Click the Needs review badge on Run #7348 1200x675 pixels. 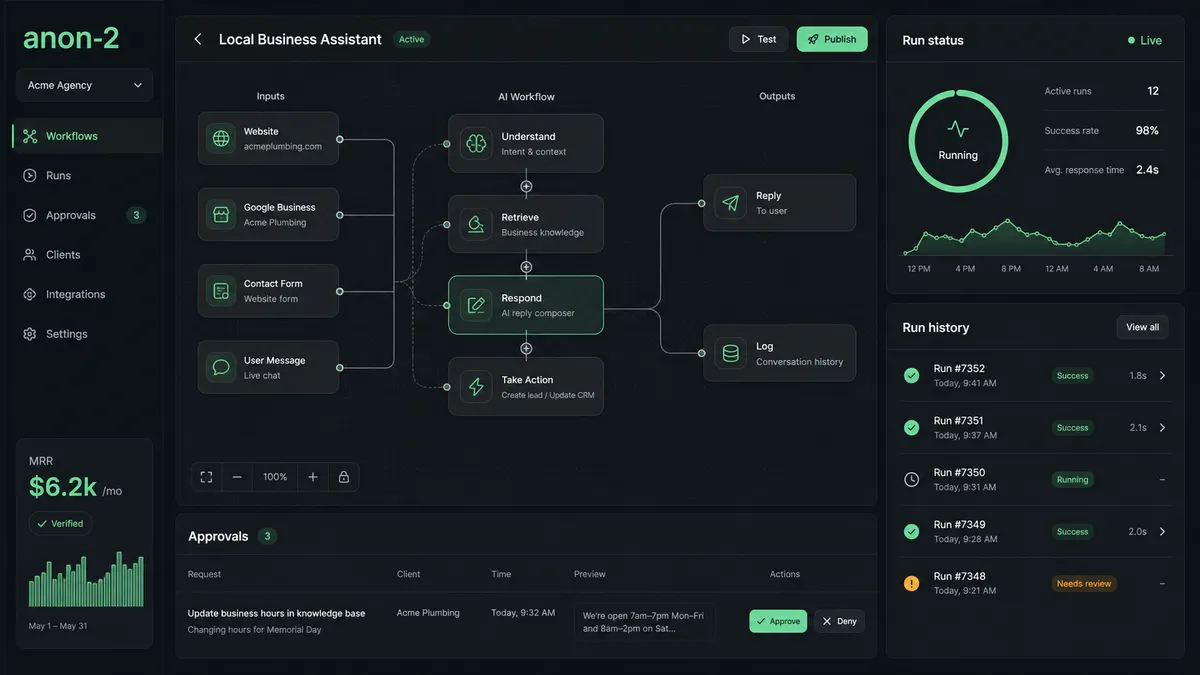pyautogui.click(x=1084, y=583)
